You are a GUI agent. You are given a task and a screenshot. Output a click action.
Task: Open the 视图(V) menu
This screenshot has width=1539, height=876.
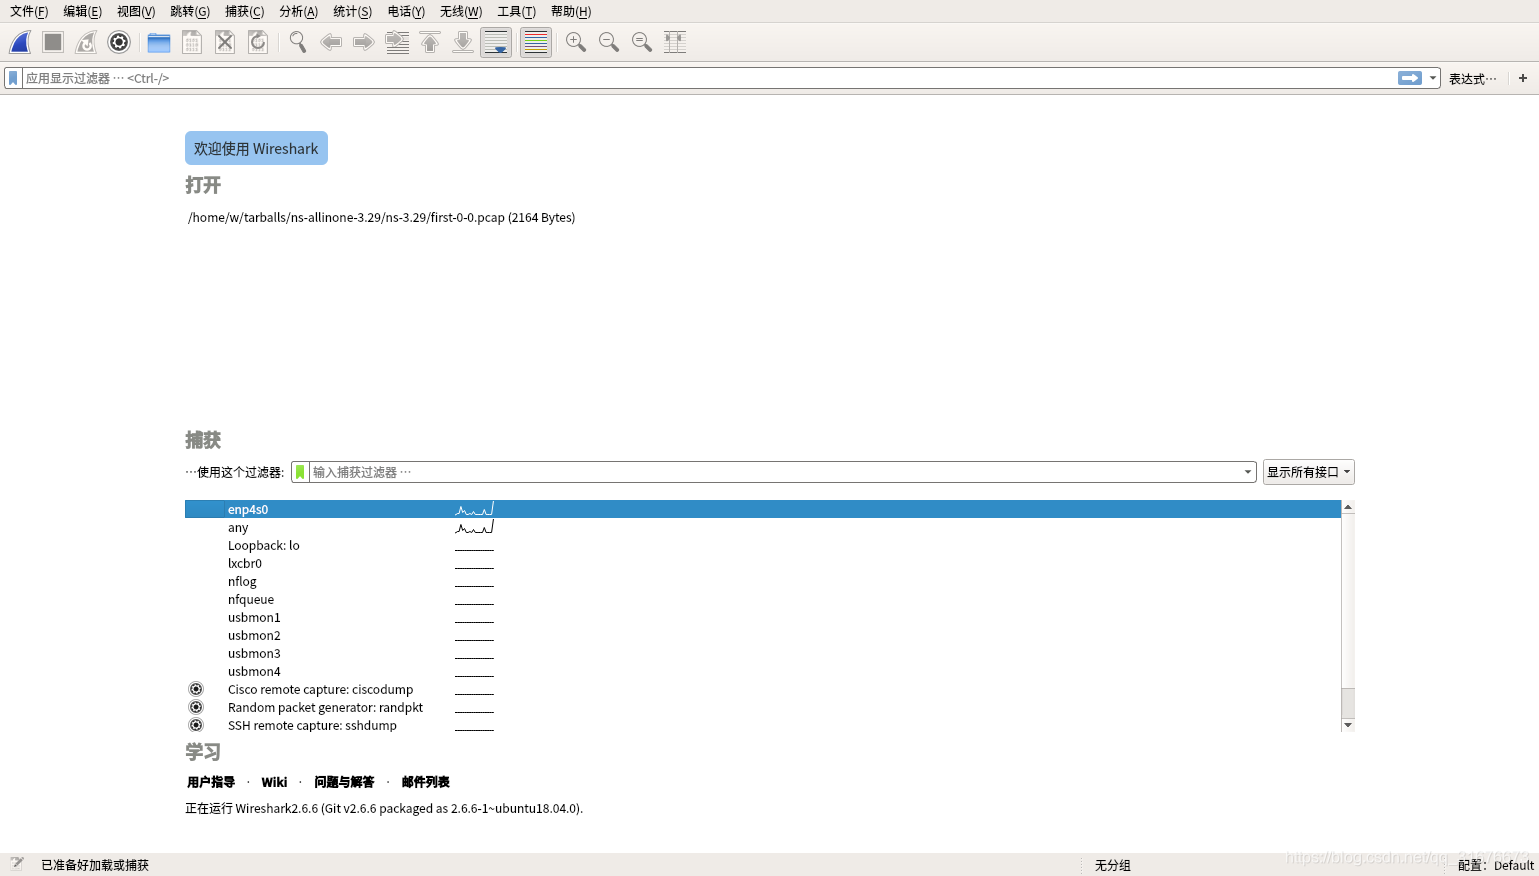pyautogui.click(x=136, y=11)
